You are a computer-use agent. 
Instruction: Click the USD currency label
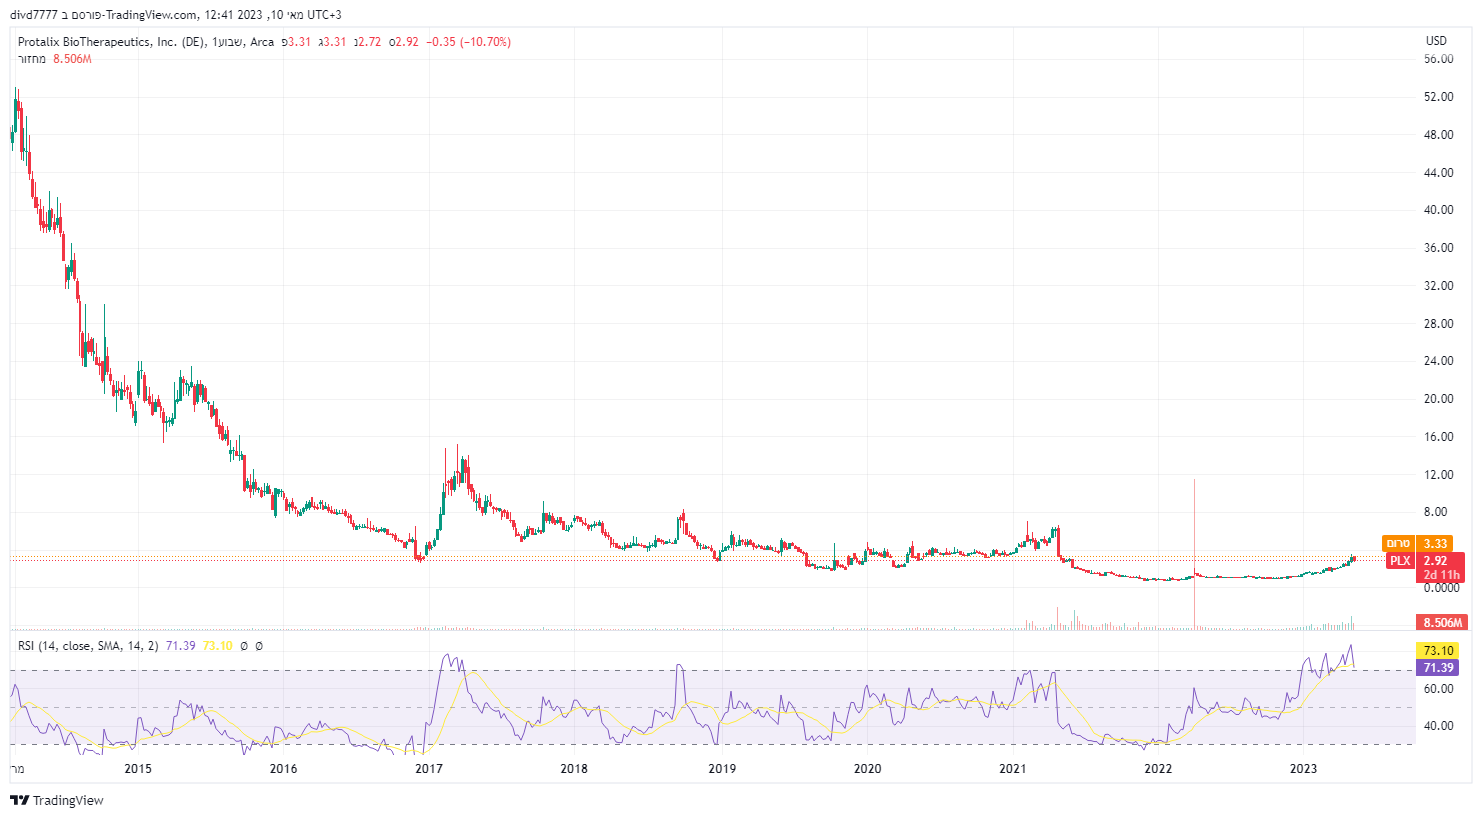(x=1436, y=41)
